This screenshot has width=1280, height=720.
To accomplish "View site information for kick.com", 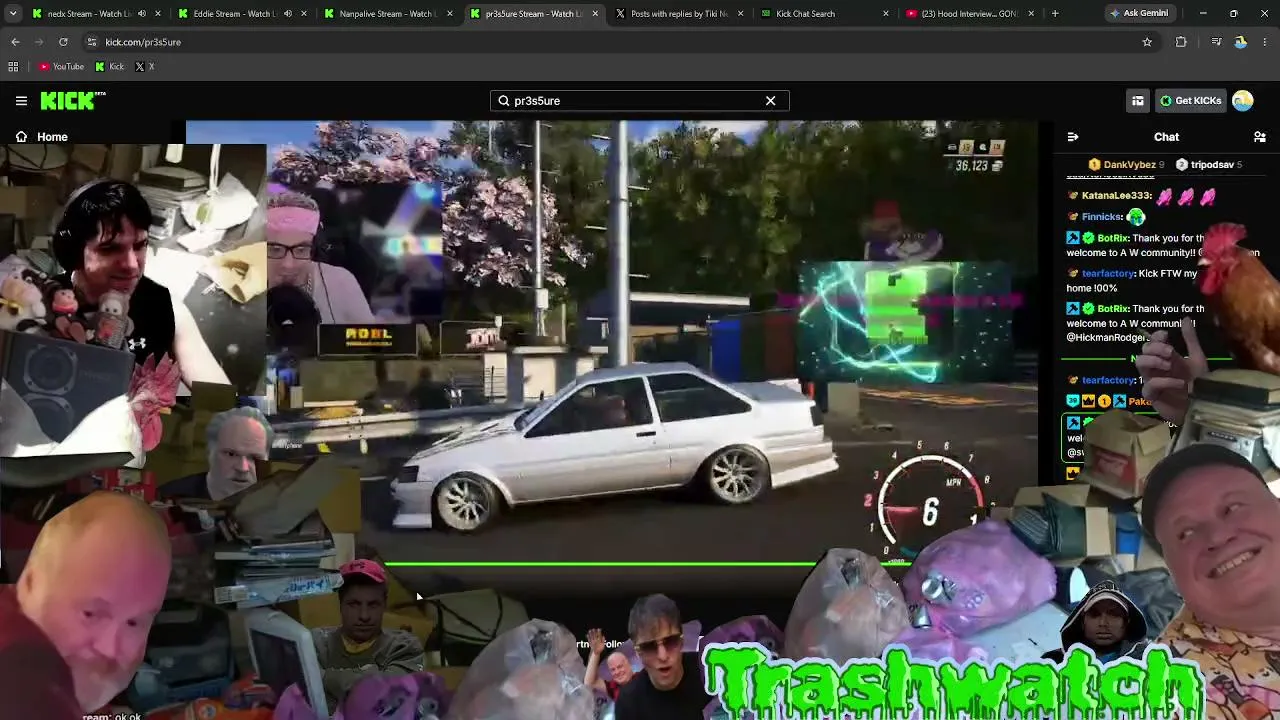I will pos(91,42).
